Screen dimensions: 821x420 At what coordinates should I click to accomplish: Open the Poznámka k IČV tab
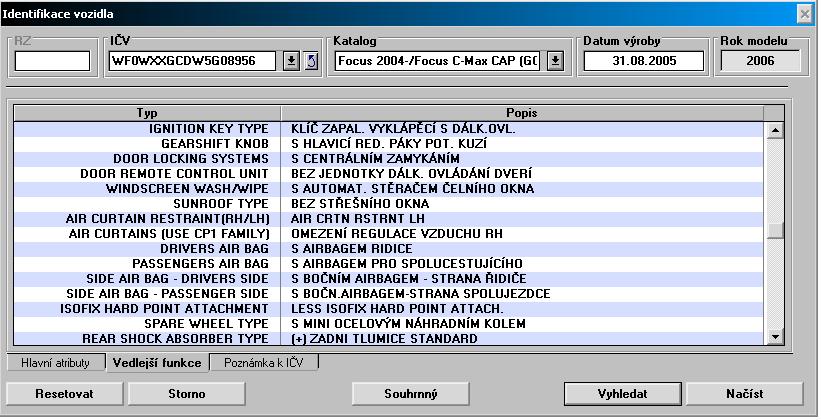click(x=266, y=362)
